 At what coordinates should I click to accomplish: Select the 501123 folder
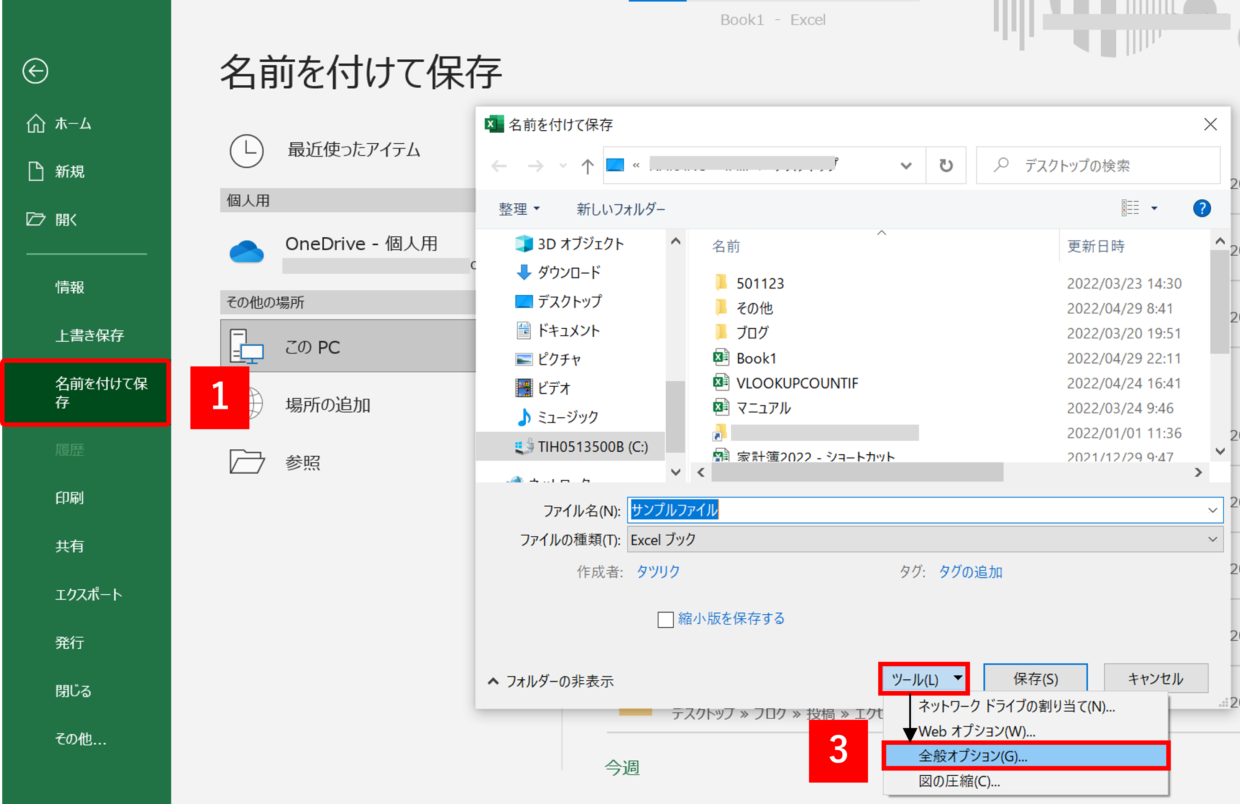coord(749,283)
